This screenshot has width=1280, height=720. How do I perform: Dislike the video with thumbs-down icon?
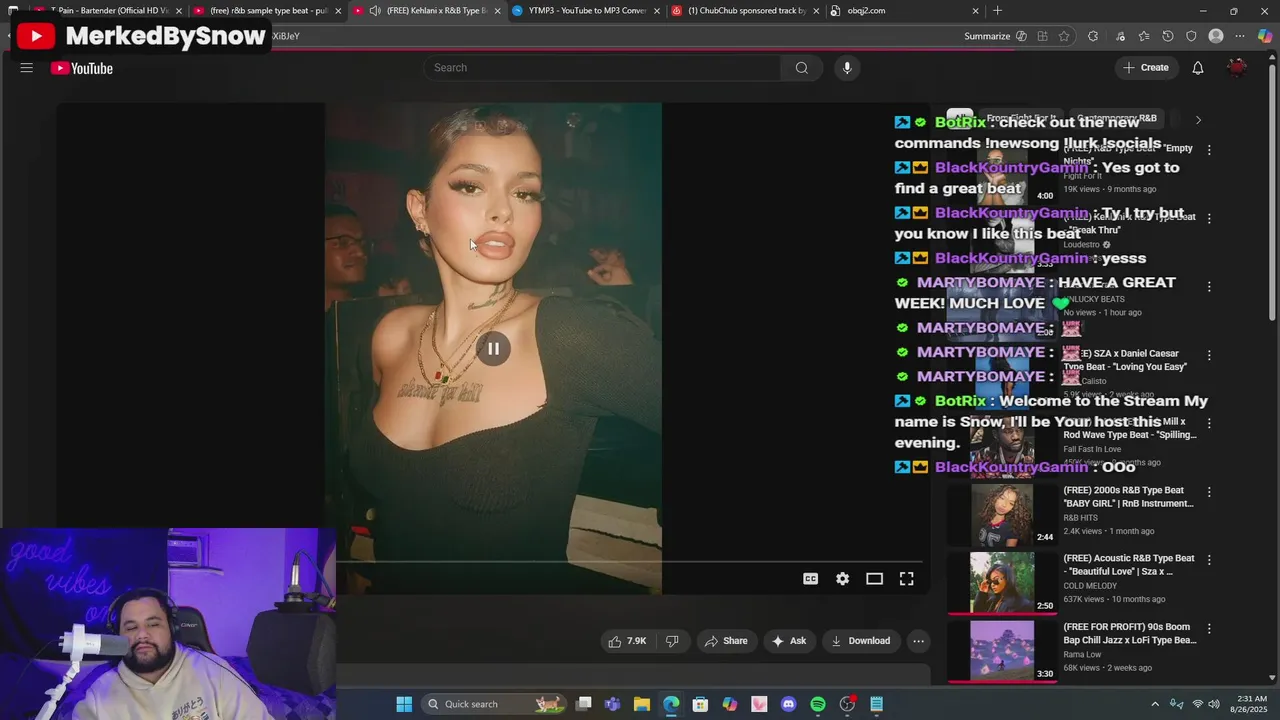click(672, 641)
